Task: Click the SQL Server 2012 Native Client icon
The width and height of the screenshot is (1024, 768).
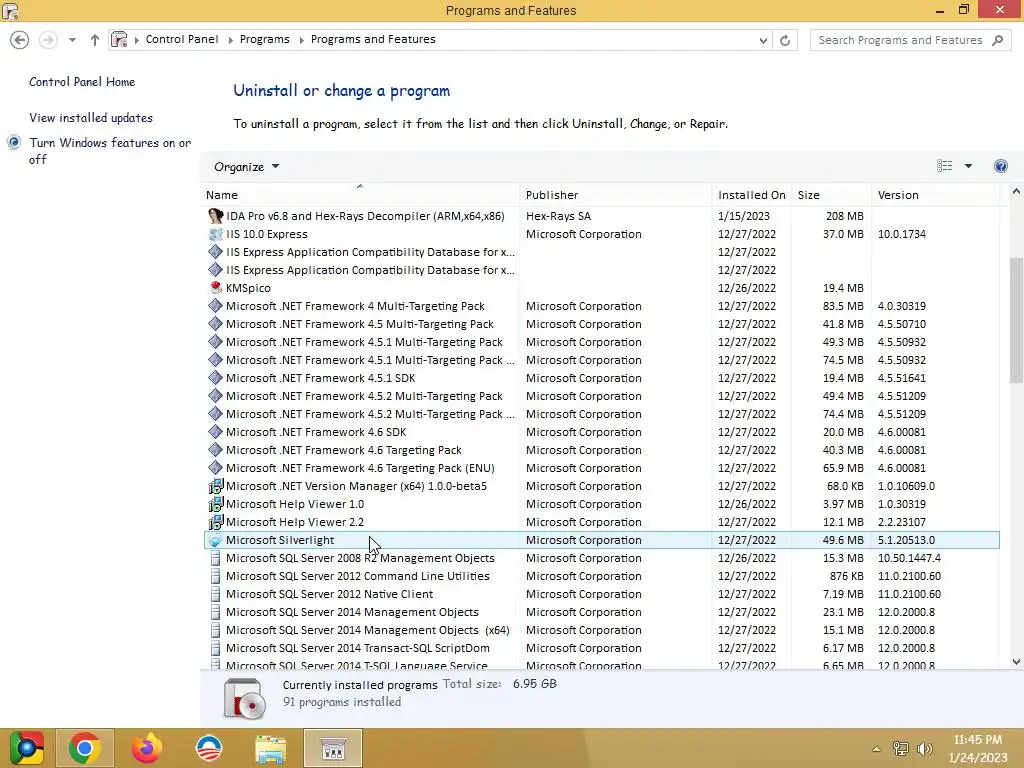Action: 216,594
